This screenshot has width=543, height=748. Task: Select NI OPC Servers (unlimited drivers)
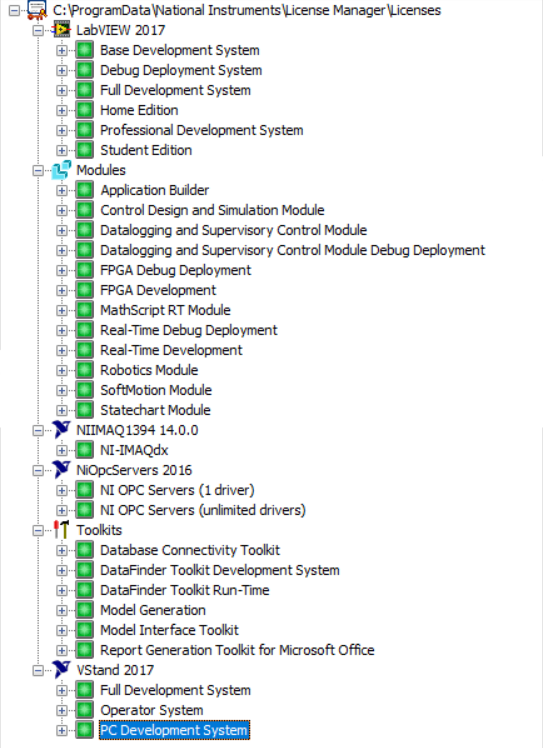[203, 510]
